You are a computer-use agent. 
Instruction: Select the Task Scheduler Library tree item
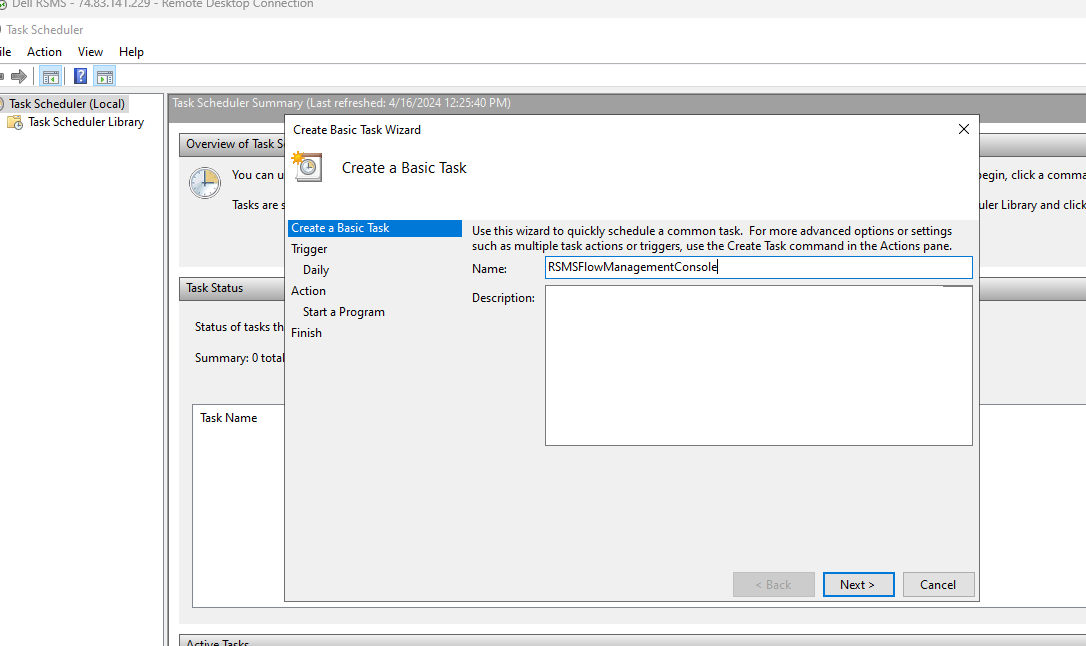pos(86,122)
